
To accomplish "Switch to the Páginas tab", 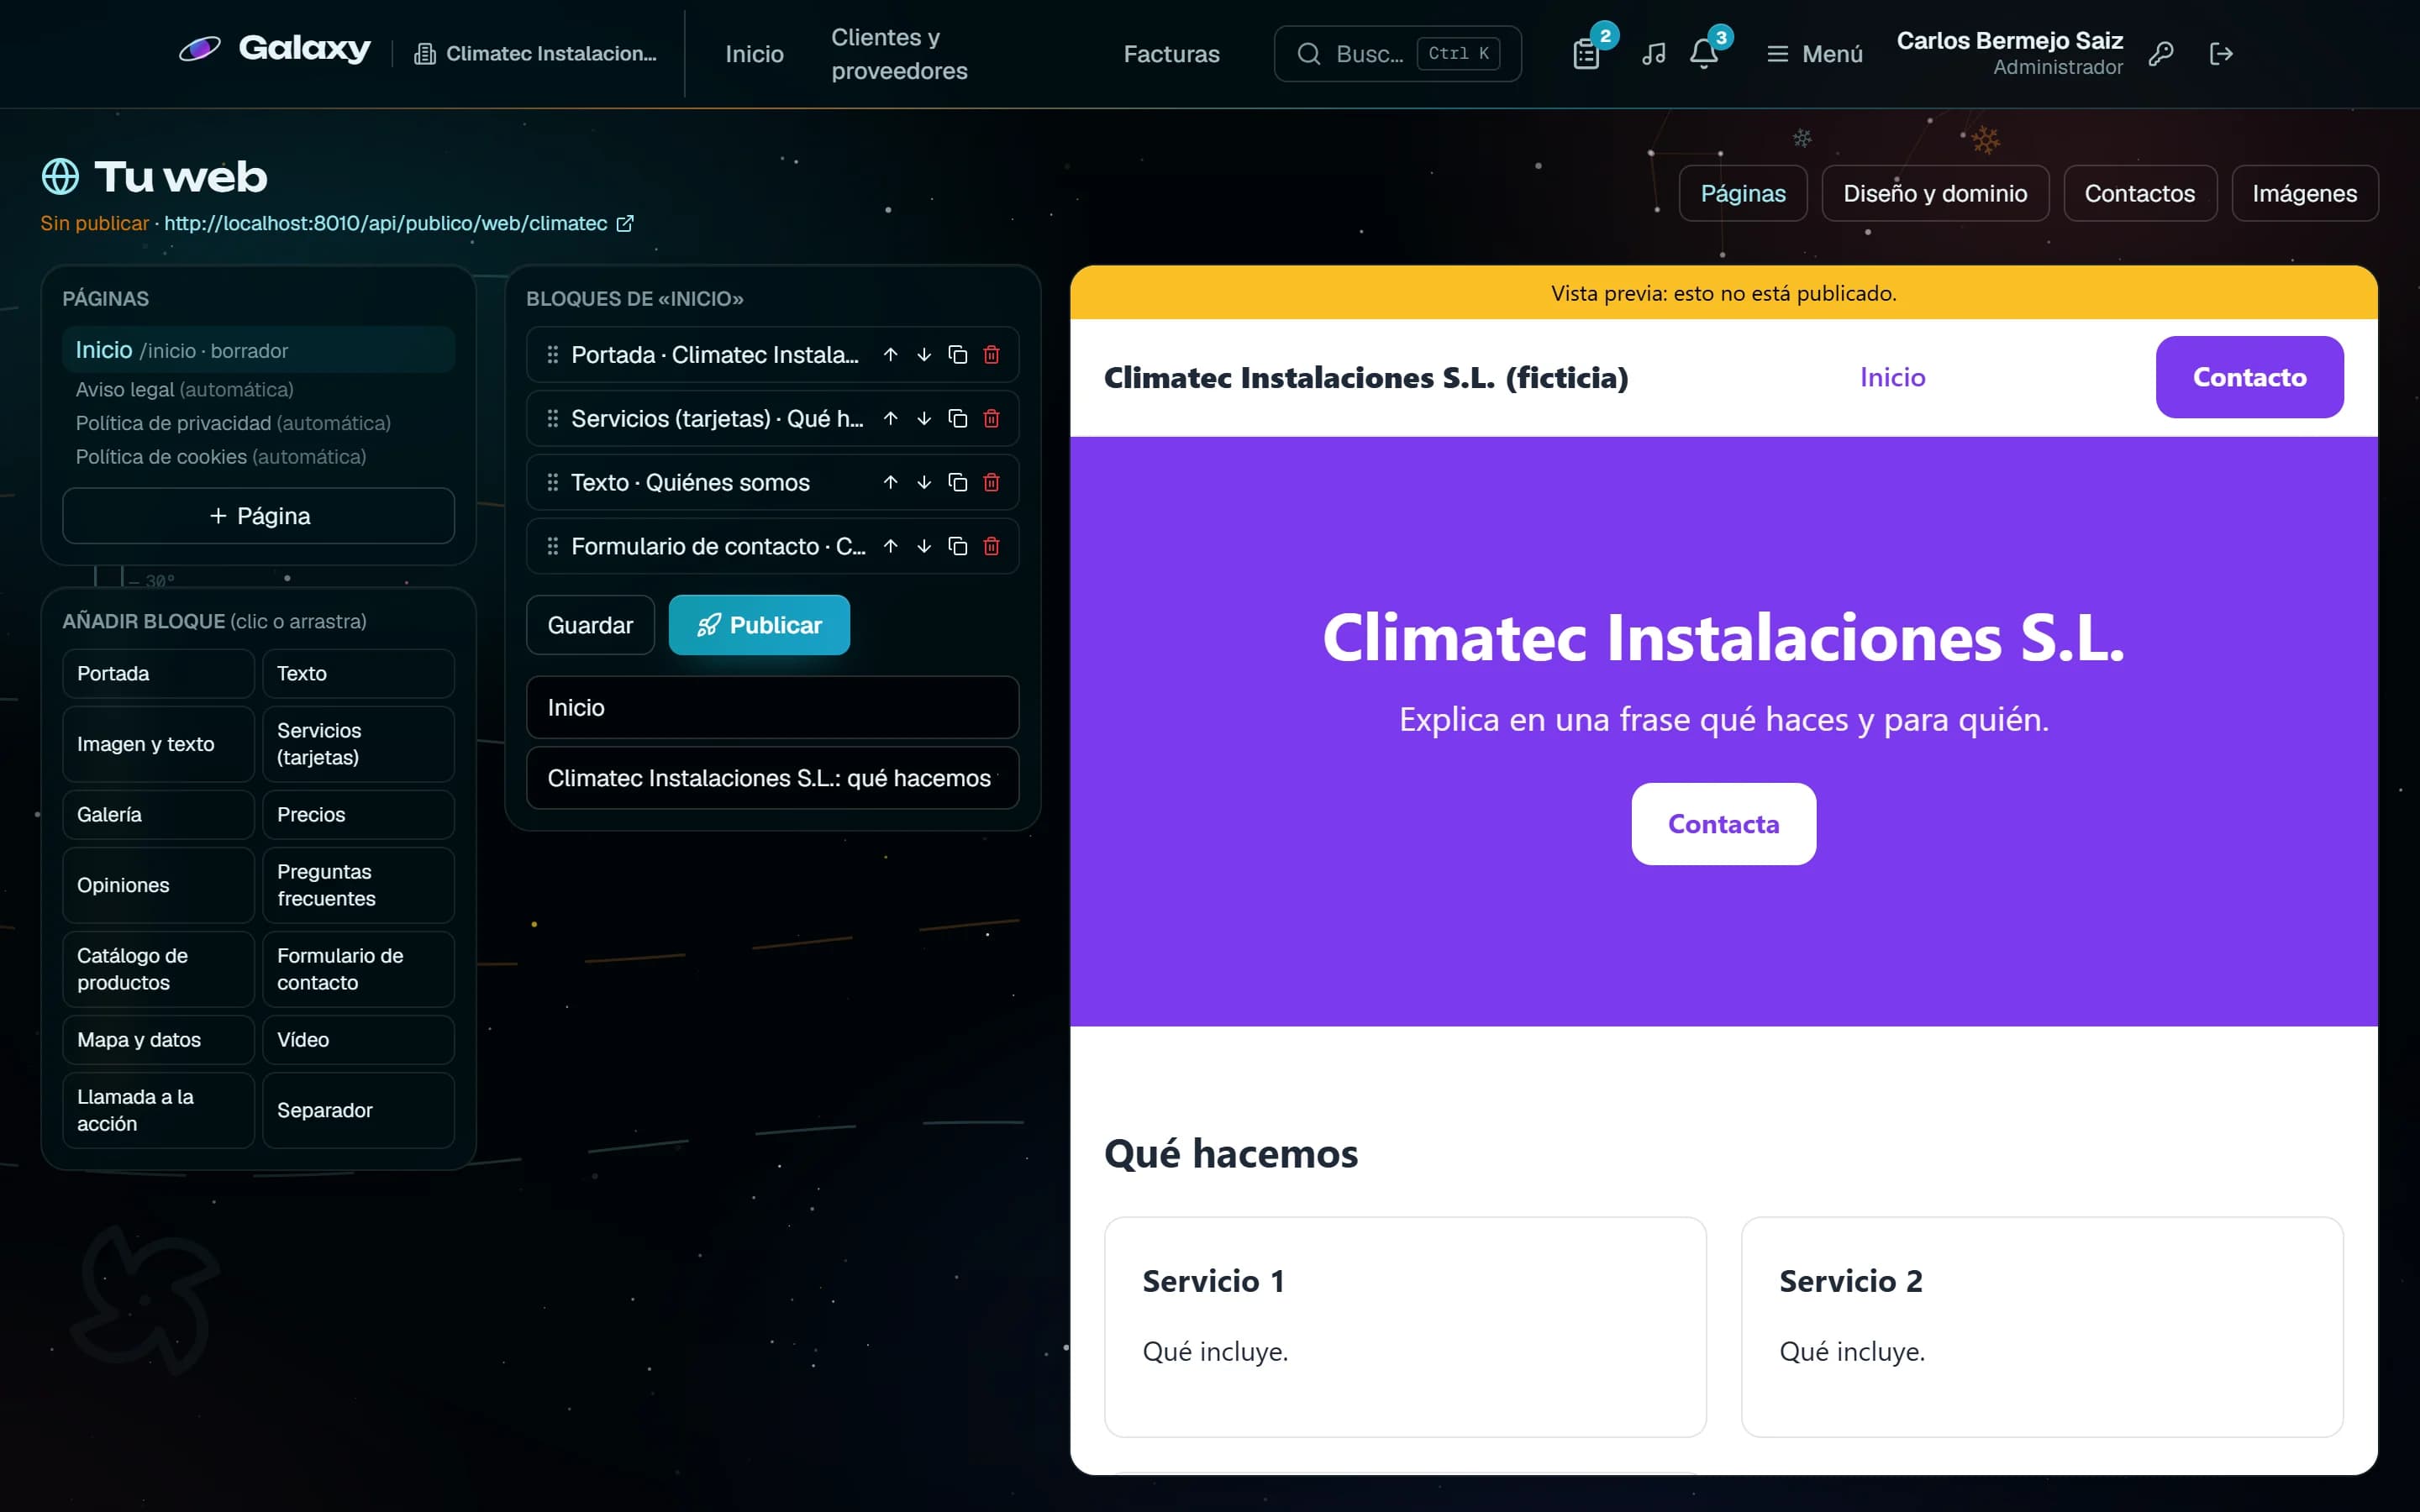I will tap(1742, 193).
